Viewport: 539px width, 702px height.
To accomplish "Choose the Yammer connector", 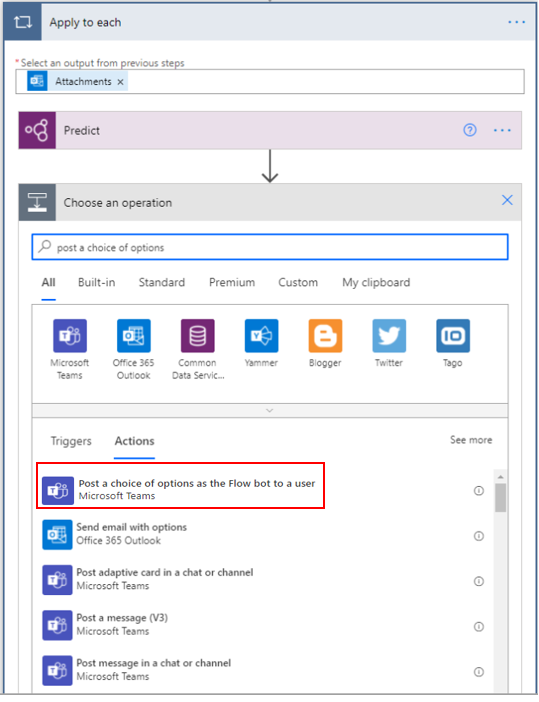I will tap(261, 343).
